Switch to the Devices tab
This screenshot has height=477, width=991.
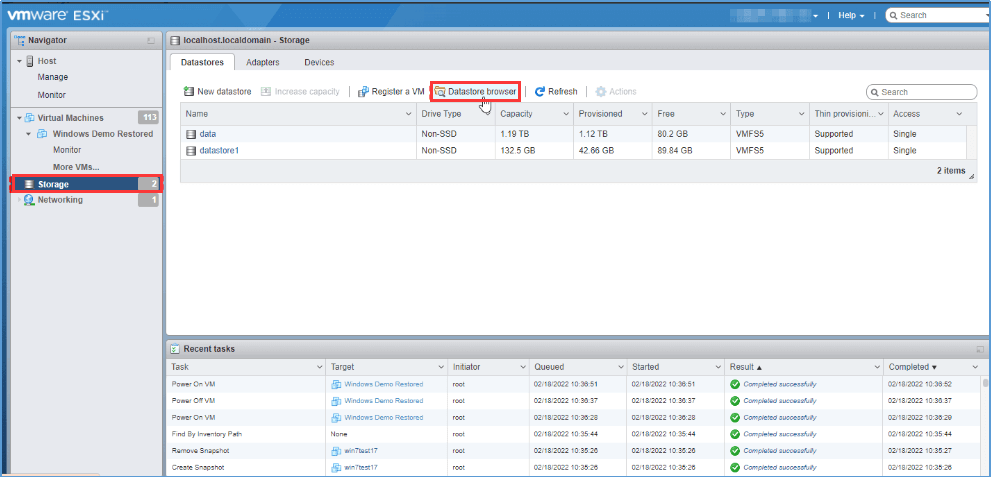319,62
